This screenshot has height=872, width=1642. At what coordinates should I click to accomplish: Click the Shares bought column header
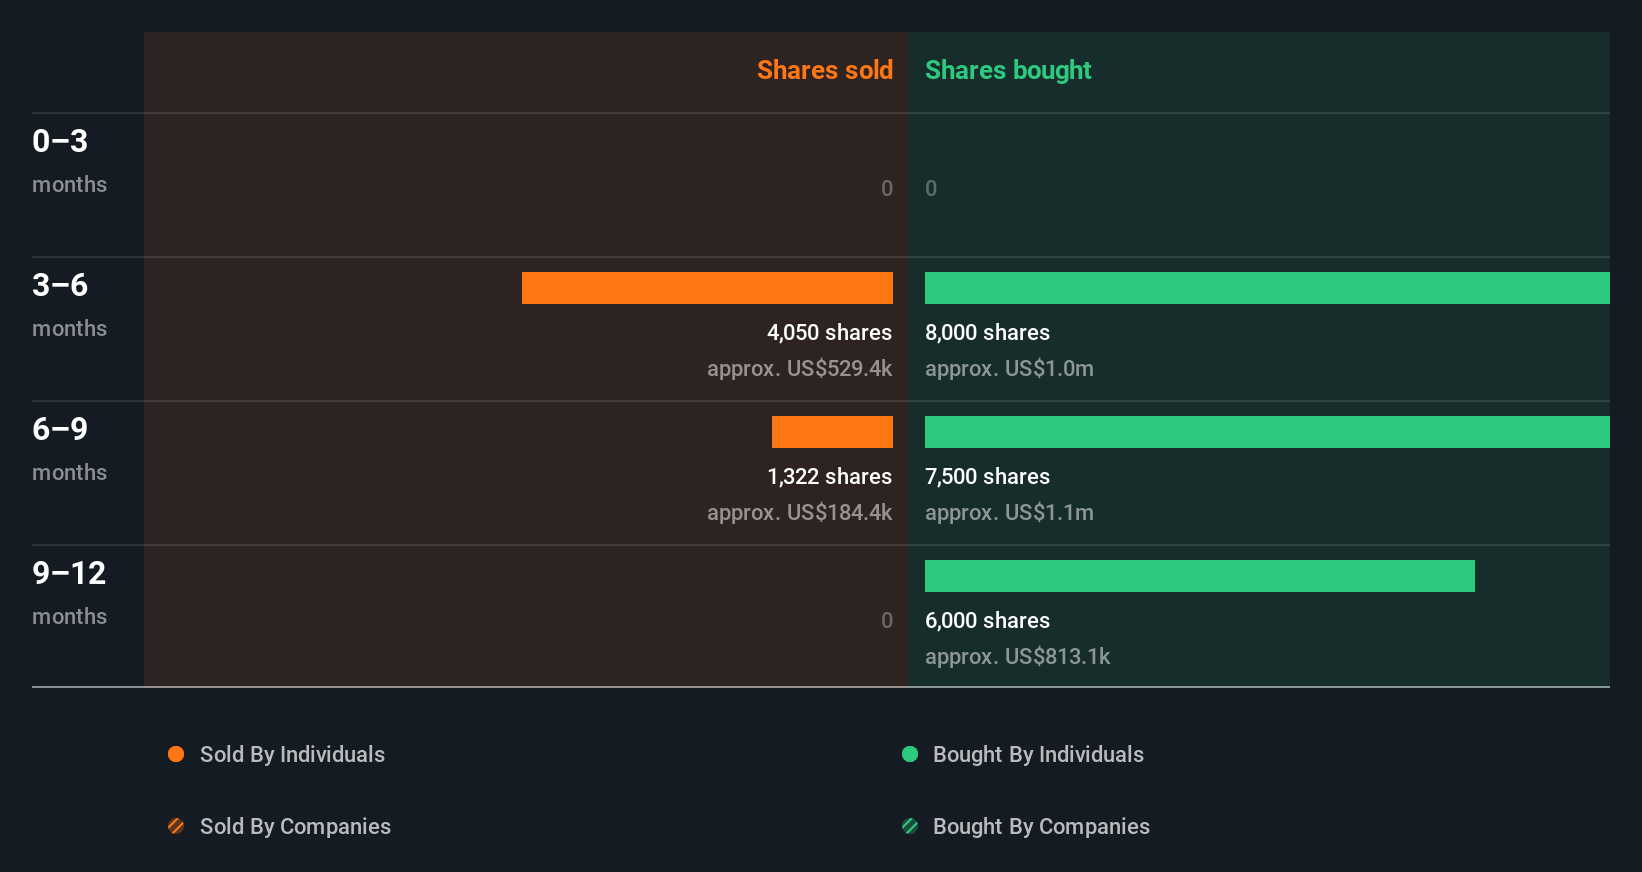coord(1008,70)
